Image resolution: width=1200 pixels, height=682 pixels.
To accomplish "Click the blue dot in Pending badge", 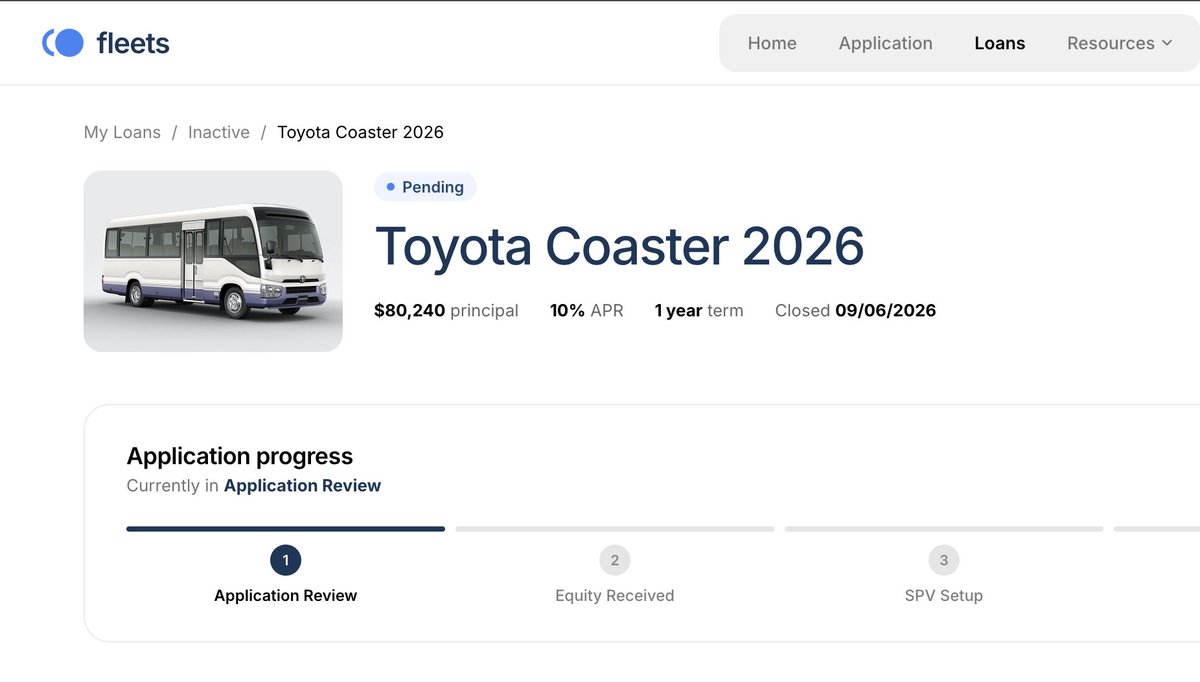I will (x=391, y=187).
